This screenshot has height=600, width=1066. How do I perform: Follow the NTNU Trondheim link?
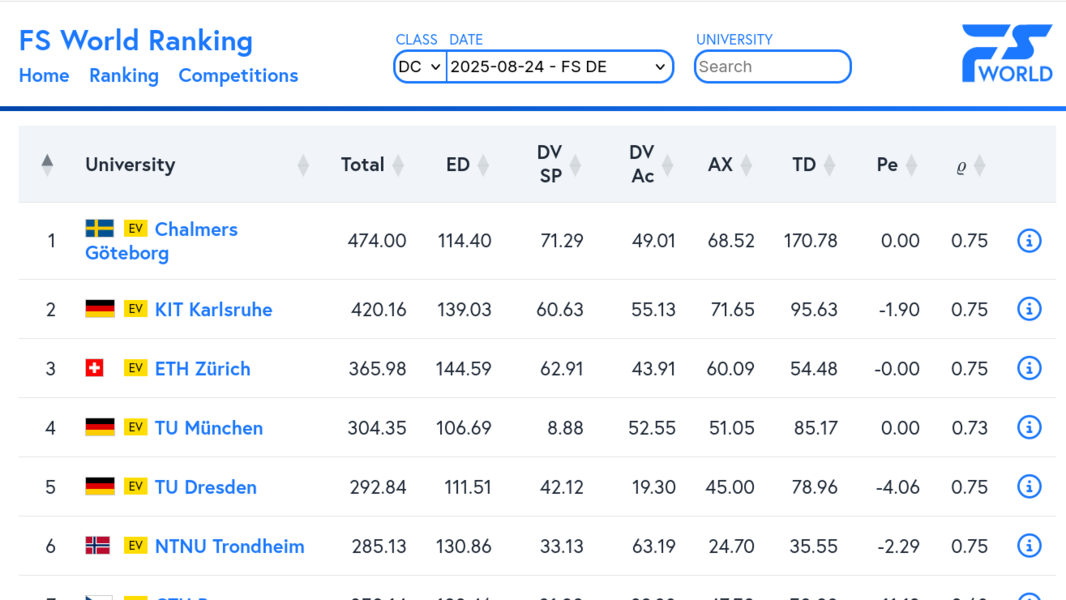click(229, 547)
